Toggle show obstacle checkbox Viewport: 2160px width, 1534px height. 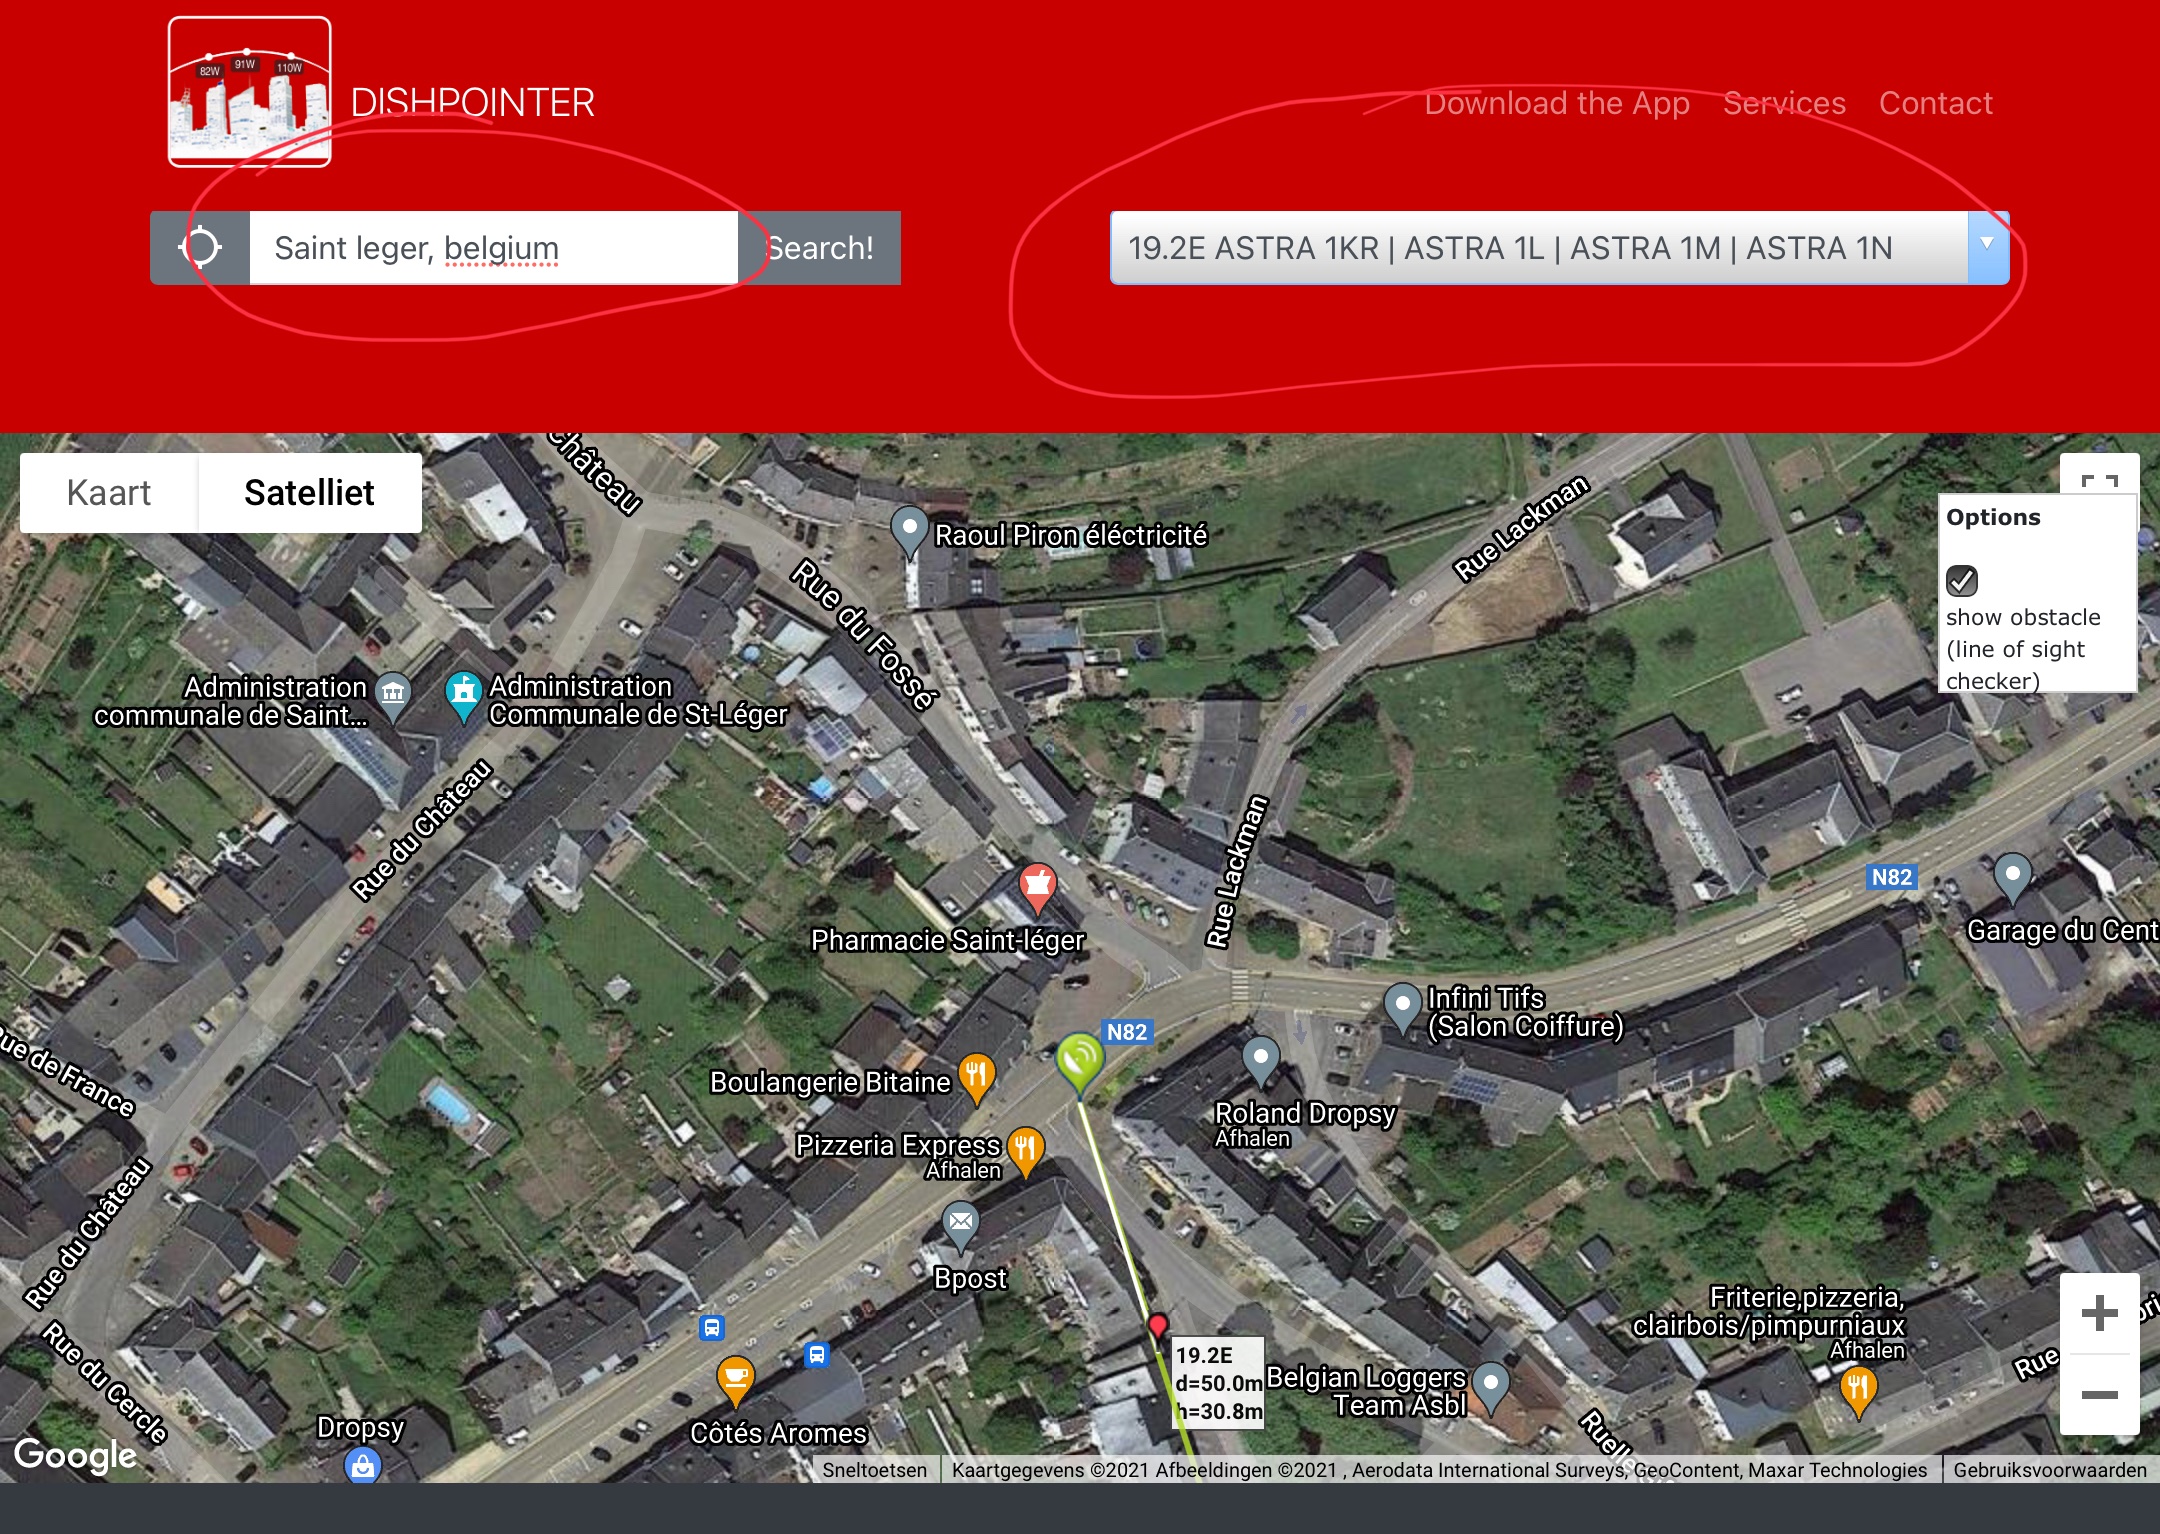click(x=1961, y=580)
